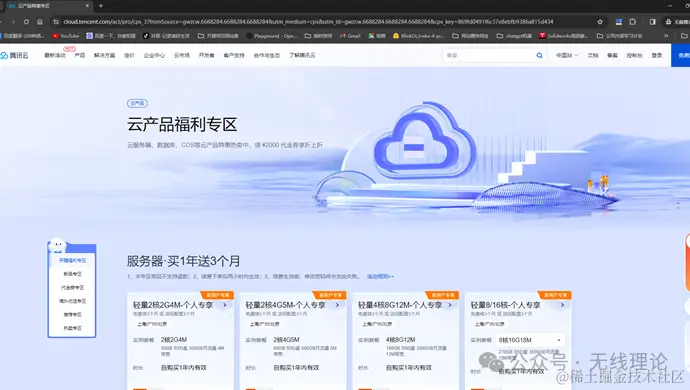Reload the page with the refresh icon
Image resolution: width=690 pixels, height=390 pixels.
(26, 22)
